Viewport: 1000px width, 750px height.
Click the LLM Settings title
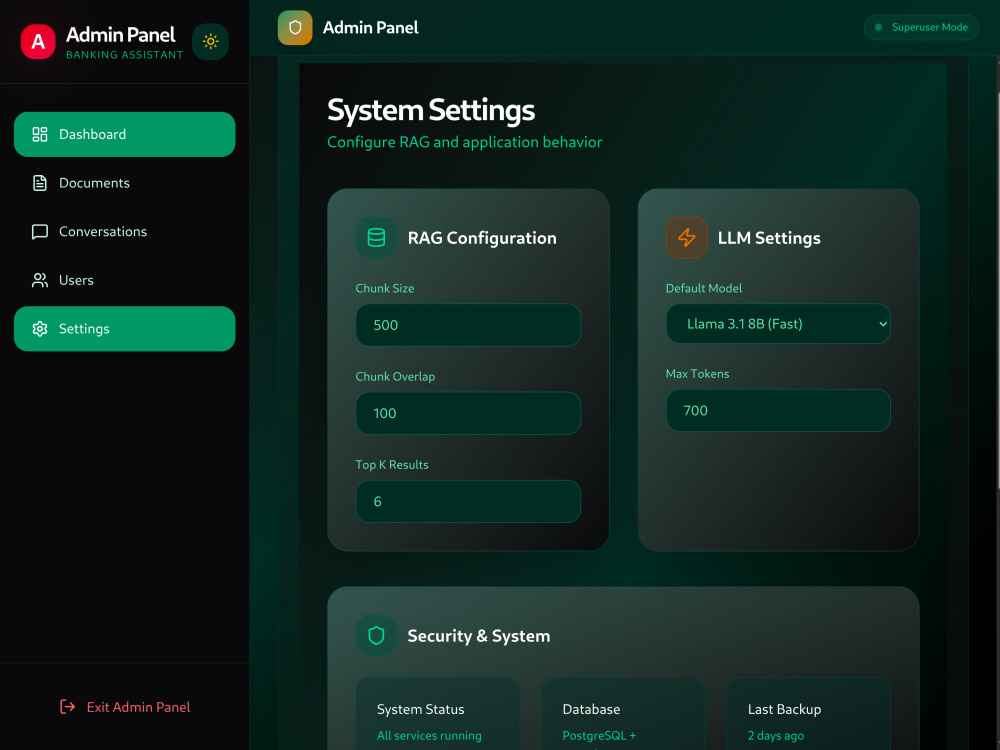[x=769, y=238]
